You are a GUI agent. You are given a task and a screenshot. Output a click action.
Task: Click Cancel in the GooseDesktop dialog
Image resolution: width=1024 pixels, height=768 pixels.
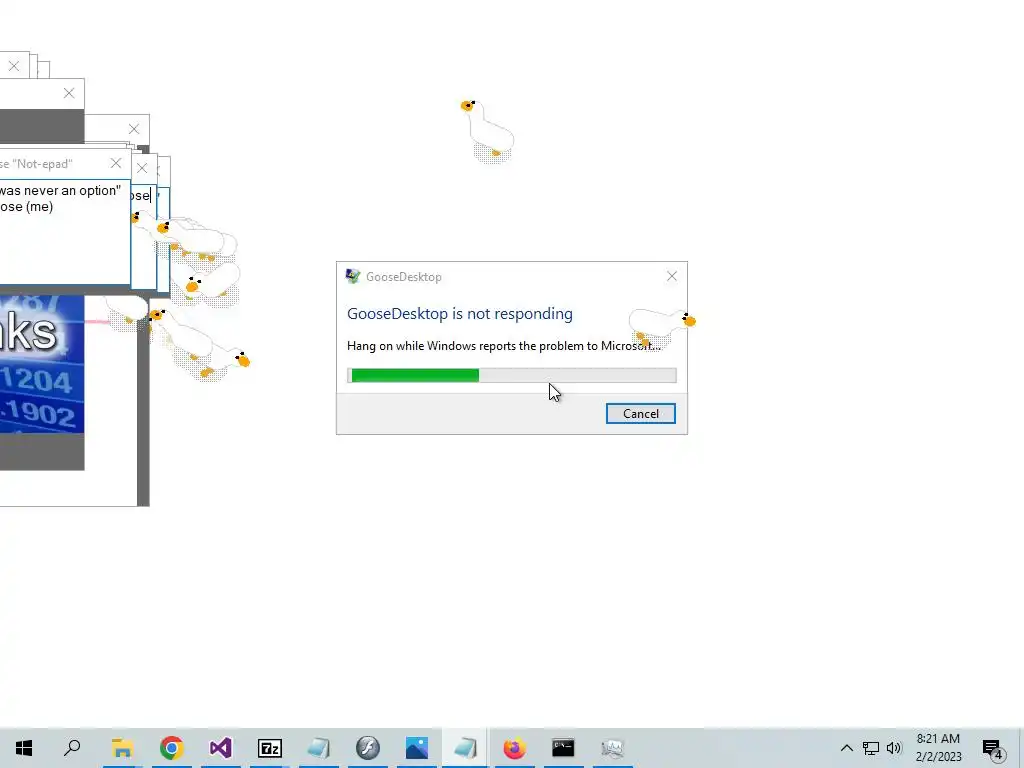coord(640,413)
